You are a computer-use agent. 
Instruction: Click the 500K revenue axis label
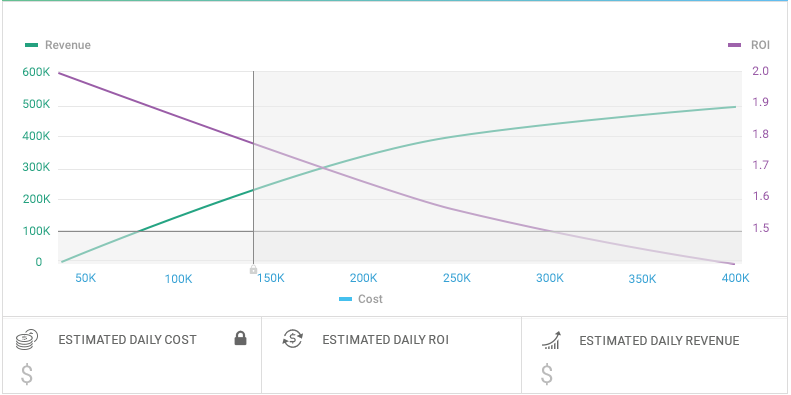36,104
